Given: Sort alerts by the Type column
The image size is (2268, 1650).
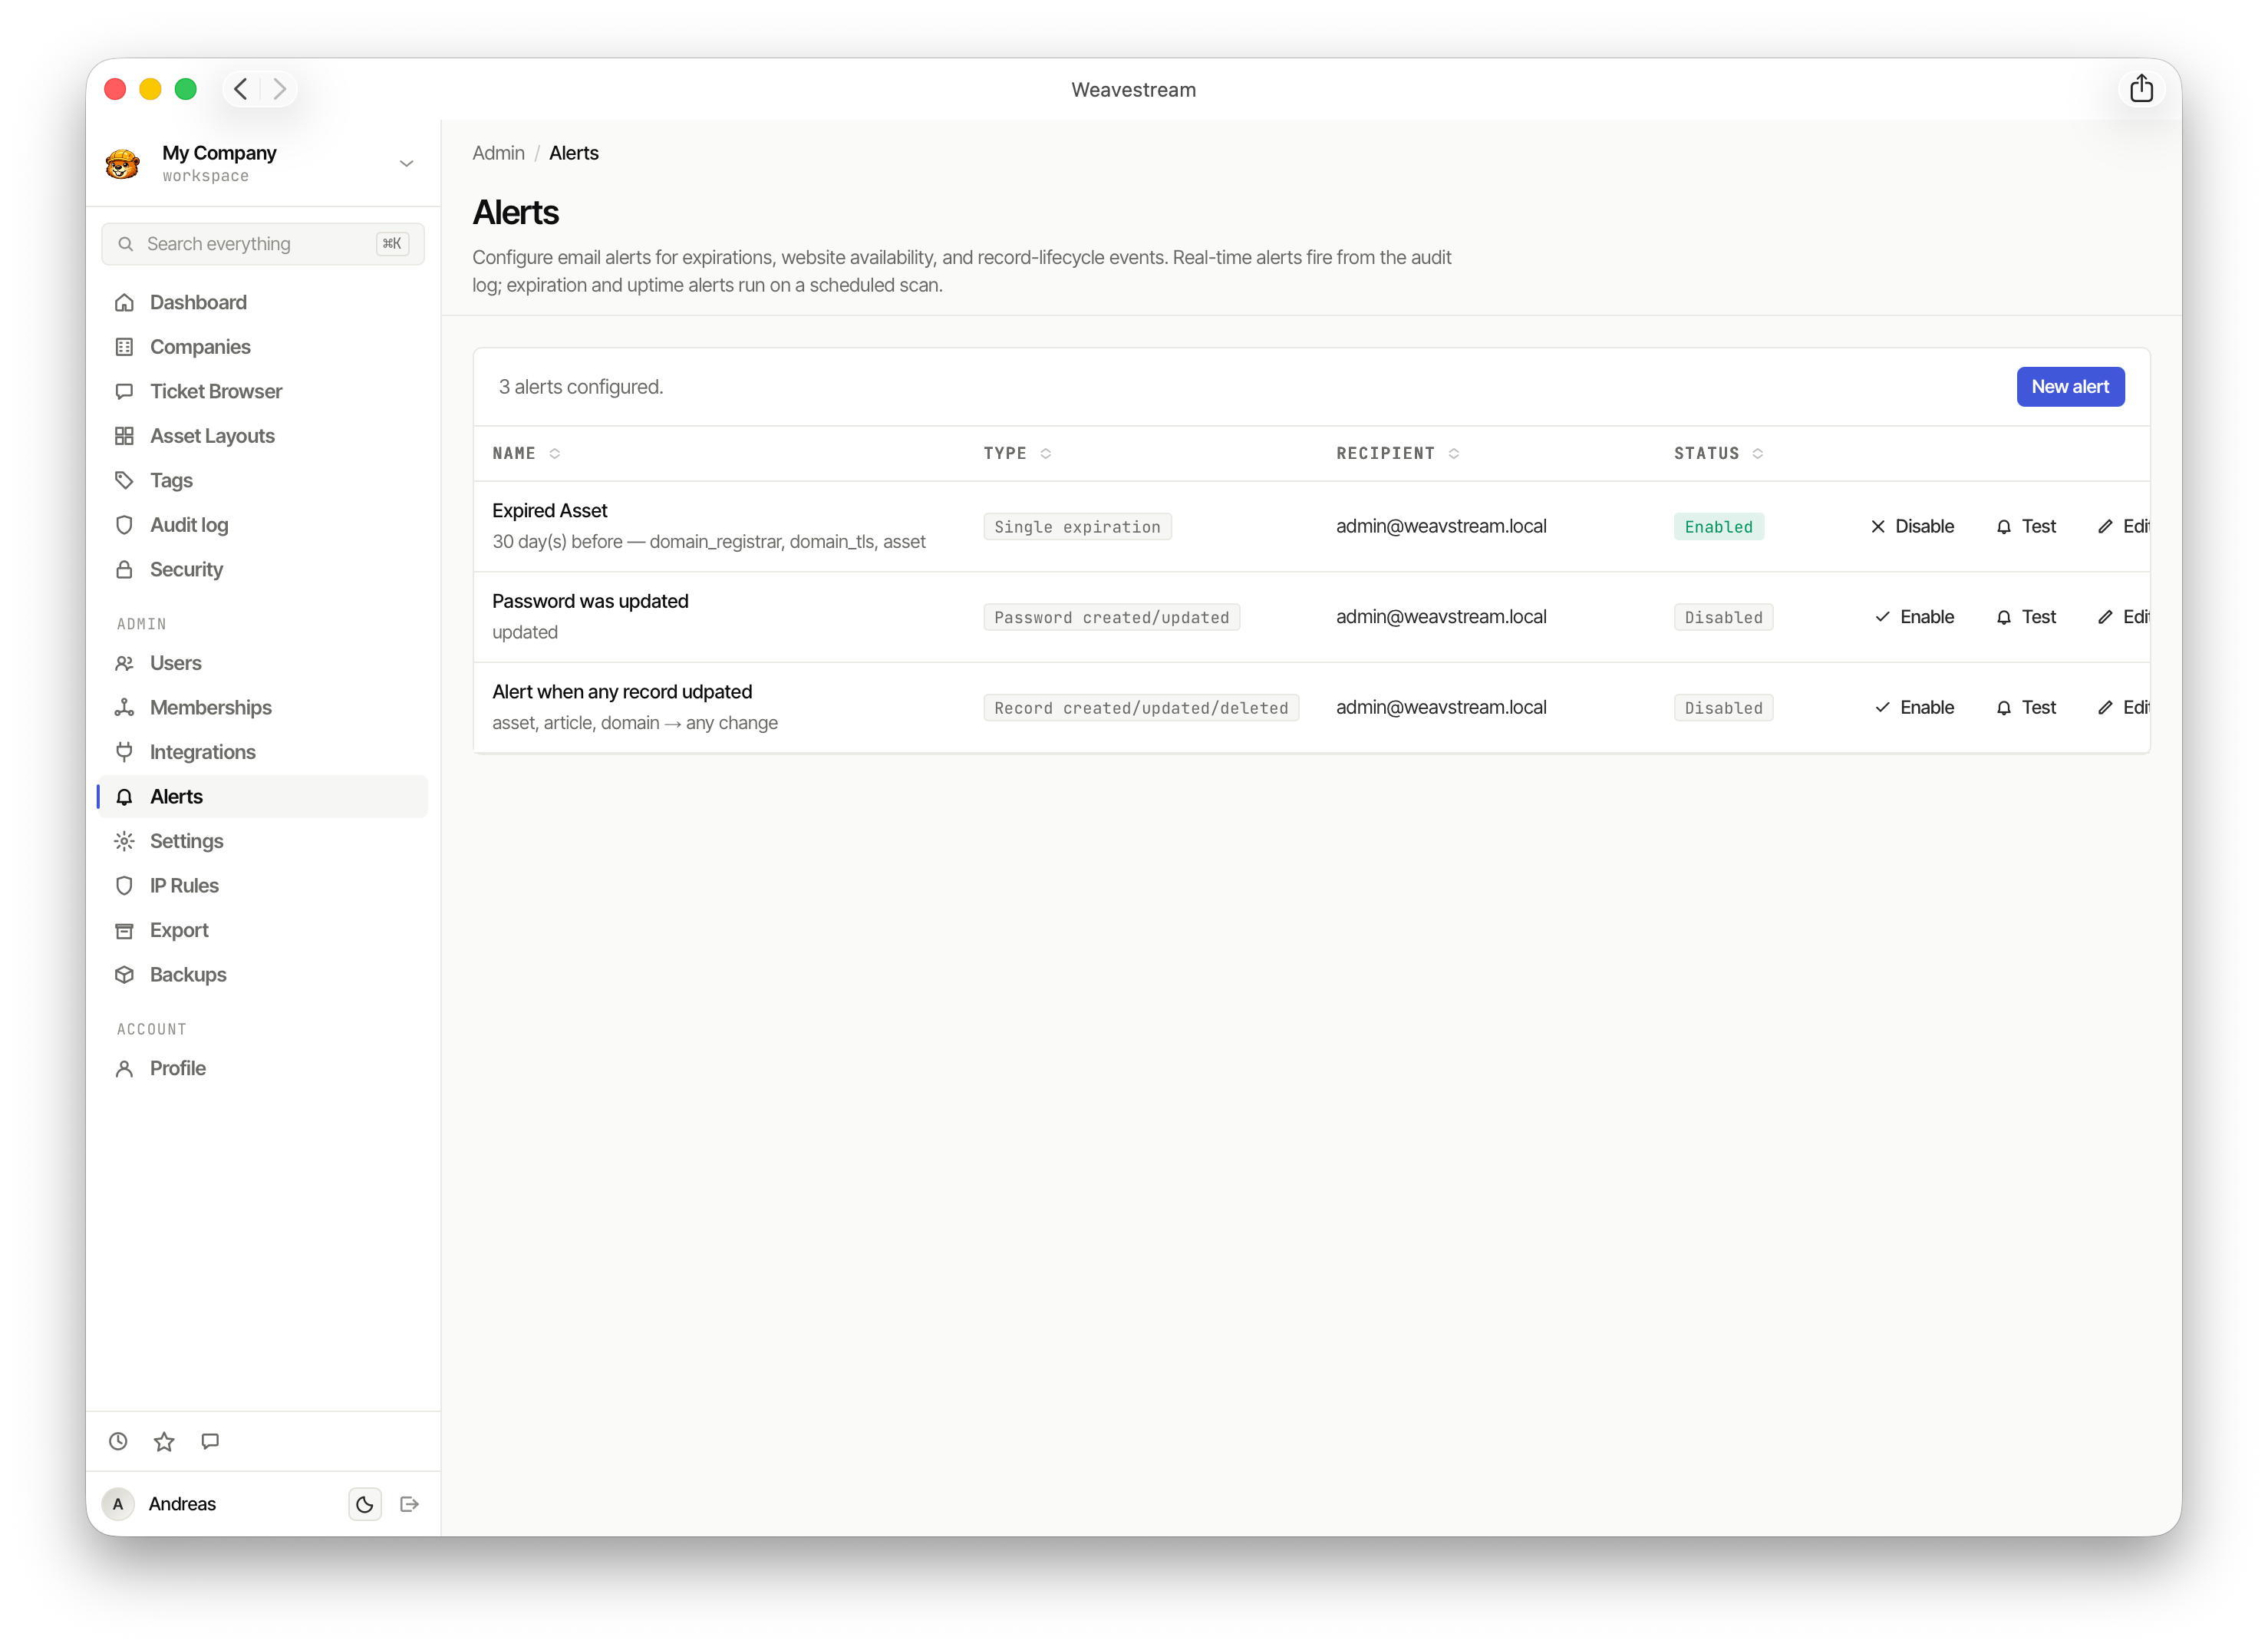Looking at the screenshot, I should (x=1017, y=454).
